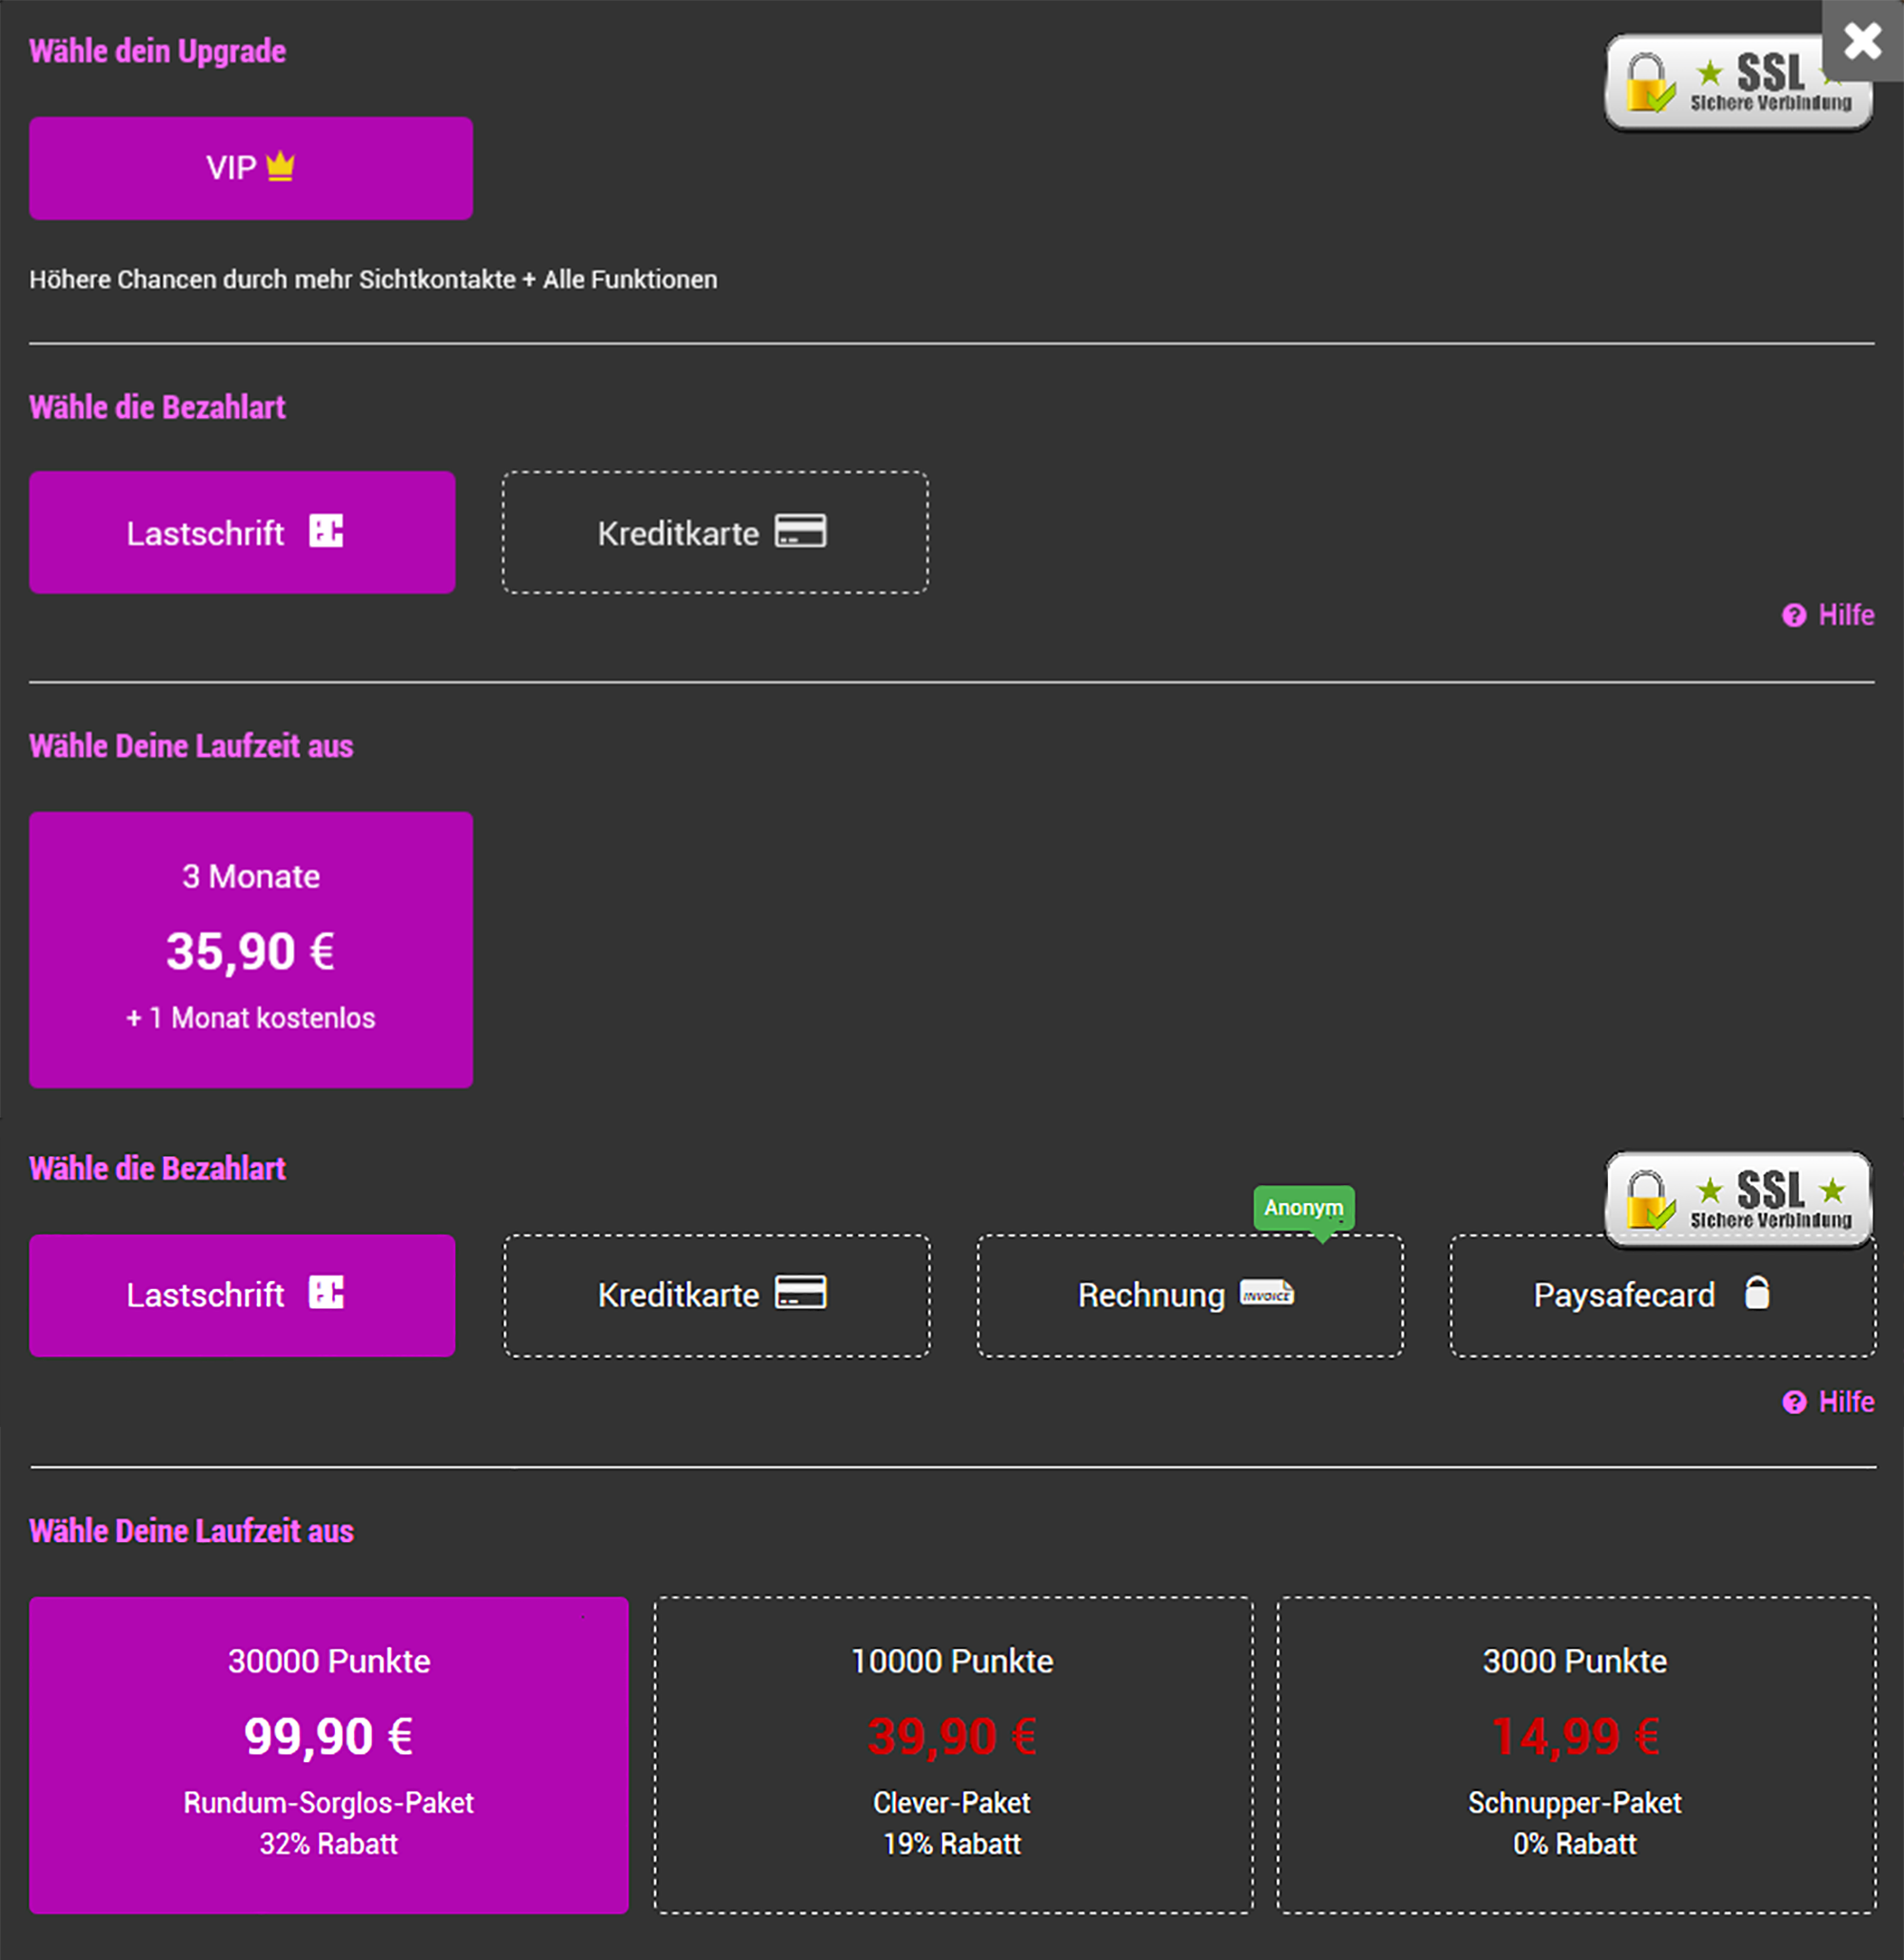Viewport: 1904px width, 1960px height.
Task: Click the lower SSL Sichere Verbindung badge
Action: pyautogui.click(x=1738, y=1199)
